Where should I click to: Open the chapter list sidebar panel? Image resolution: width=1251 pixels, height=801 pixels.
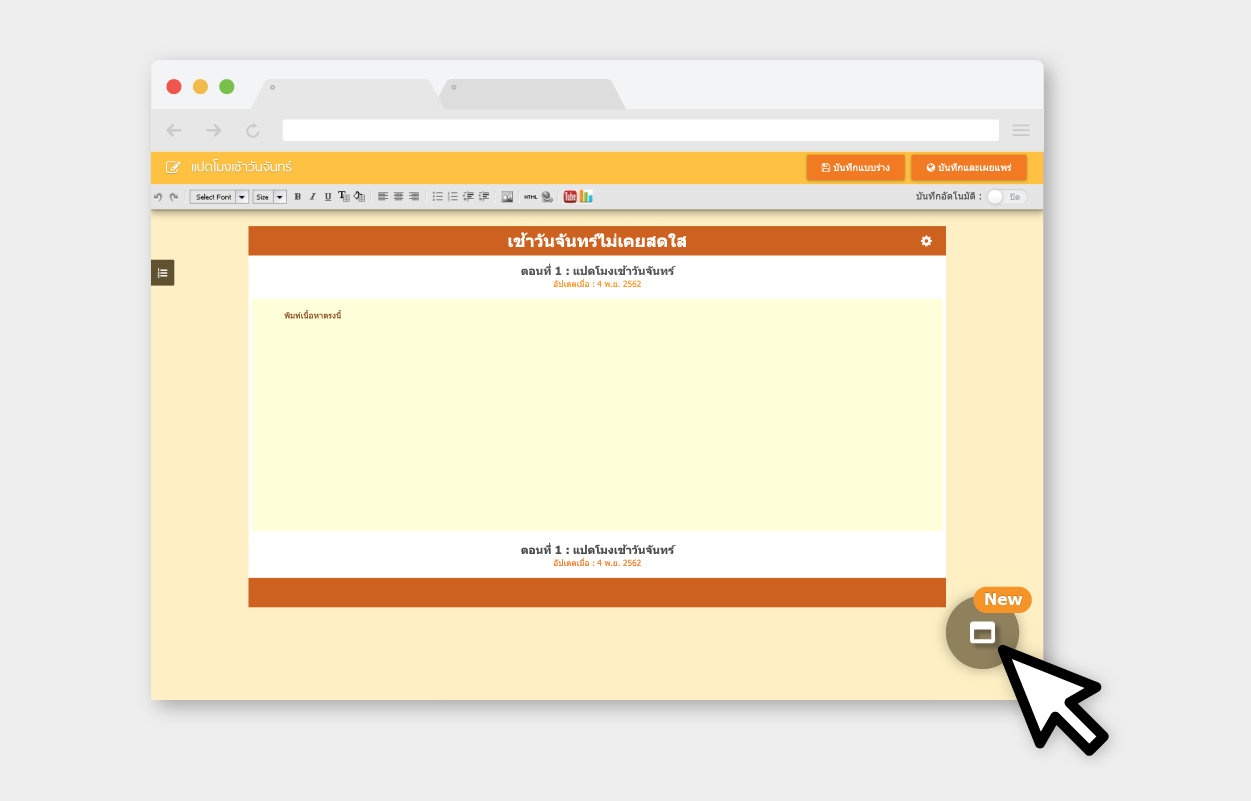coord(162,273)
